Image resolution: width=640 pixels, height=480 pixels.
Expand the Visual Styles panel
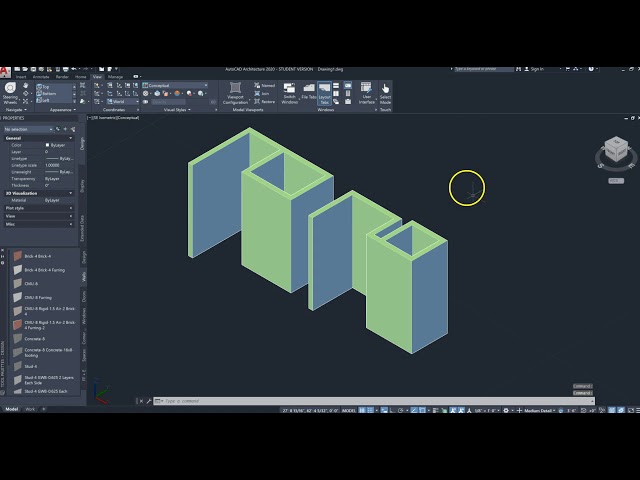tap(177, 110)
